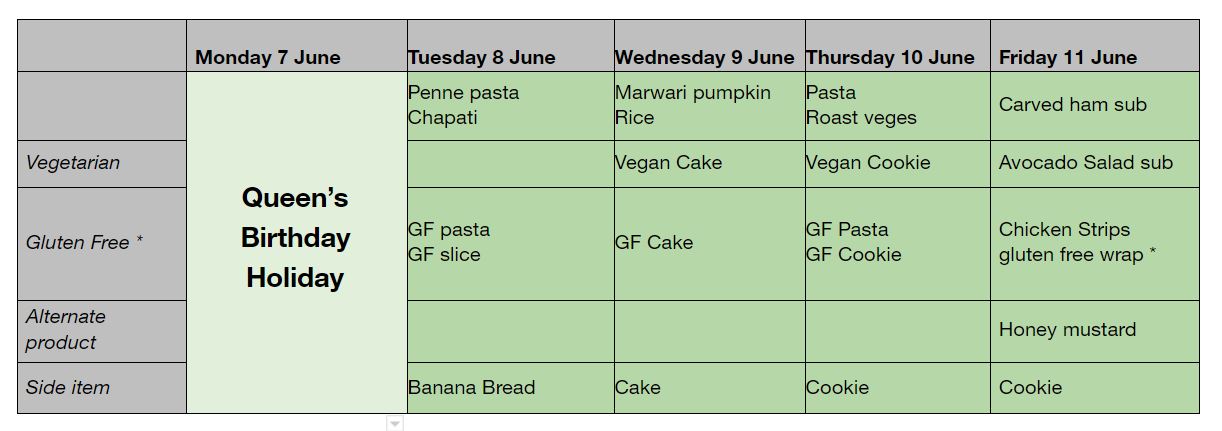The width and height of the screenshot is (1222, 431).
Task: Select the Friday 11 June header cell
Action: tap(1095, 46)
